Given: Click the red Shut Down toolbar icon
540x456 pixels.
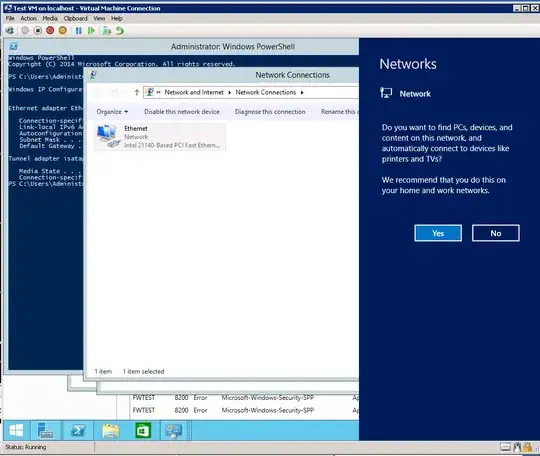Looking at the screenshot, I should (50, 31).
